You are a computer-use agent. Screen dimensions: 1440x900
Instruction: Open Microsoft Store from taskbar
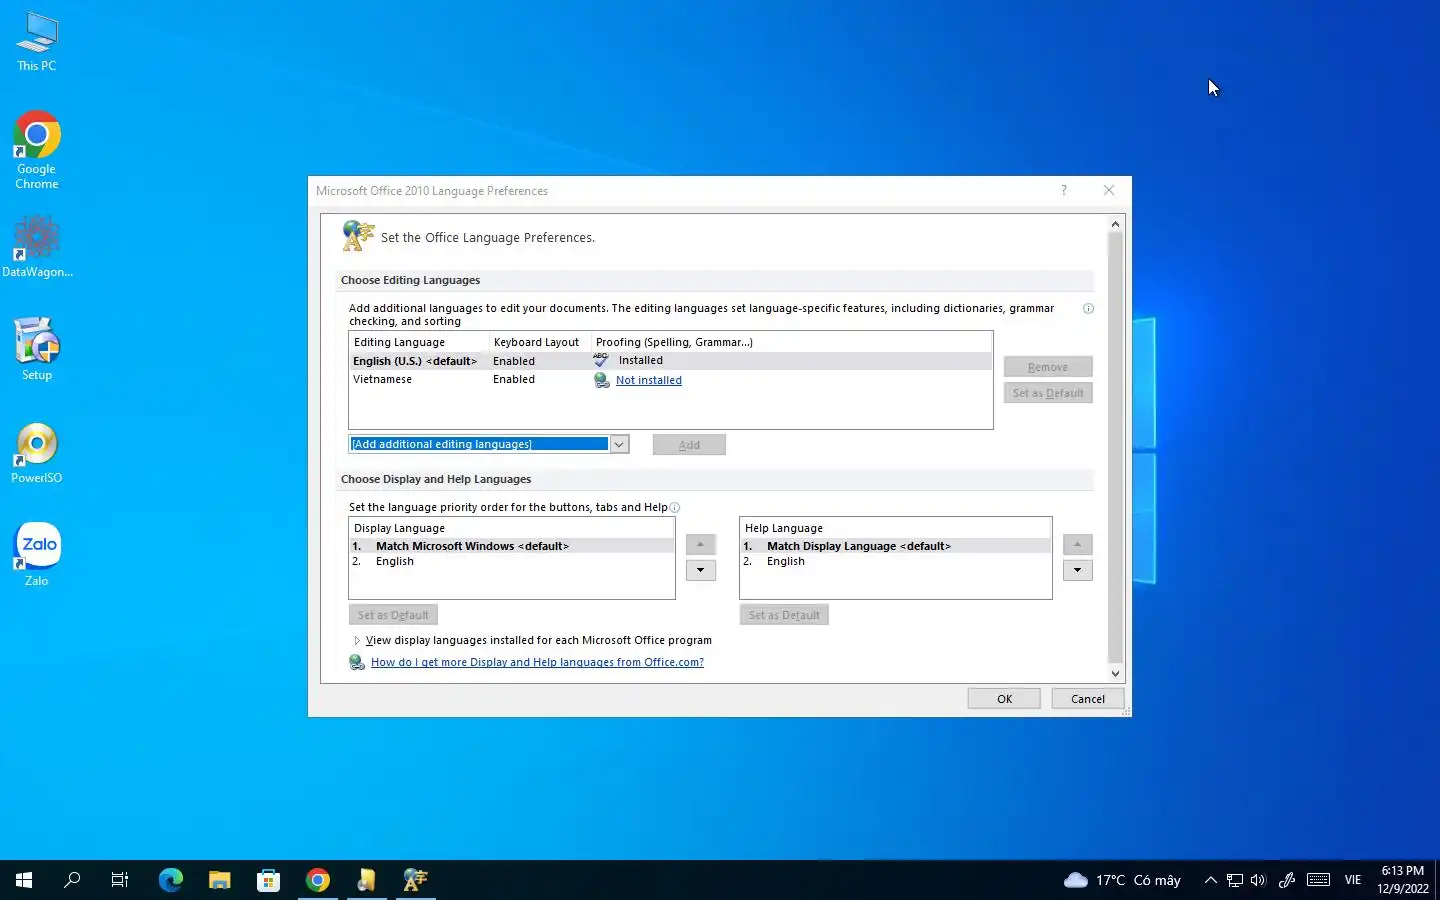(x=268, y=880)
